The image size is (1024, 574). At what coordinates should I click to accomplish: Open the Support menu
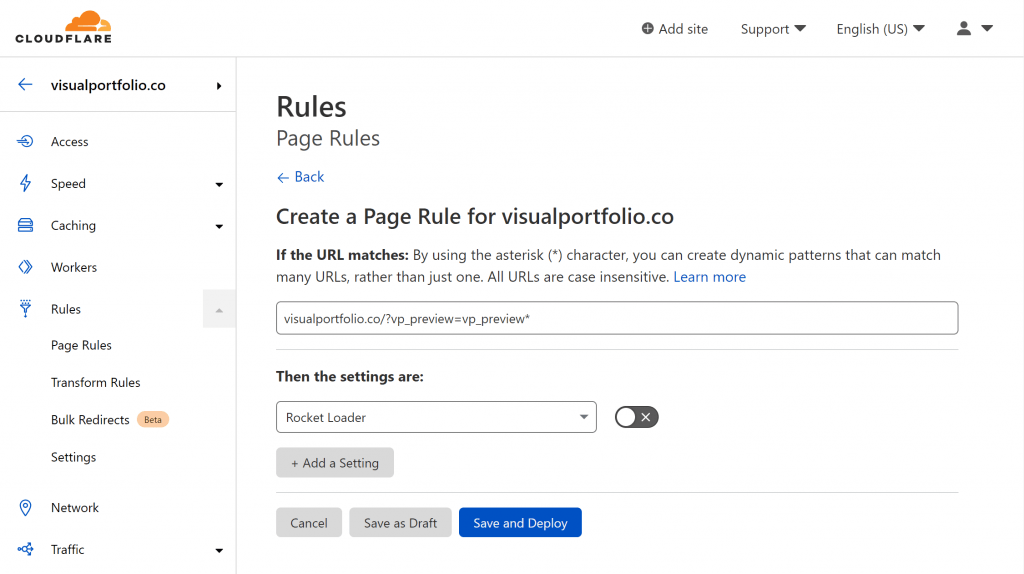click(x=773, y=29)
